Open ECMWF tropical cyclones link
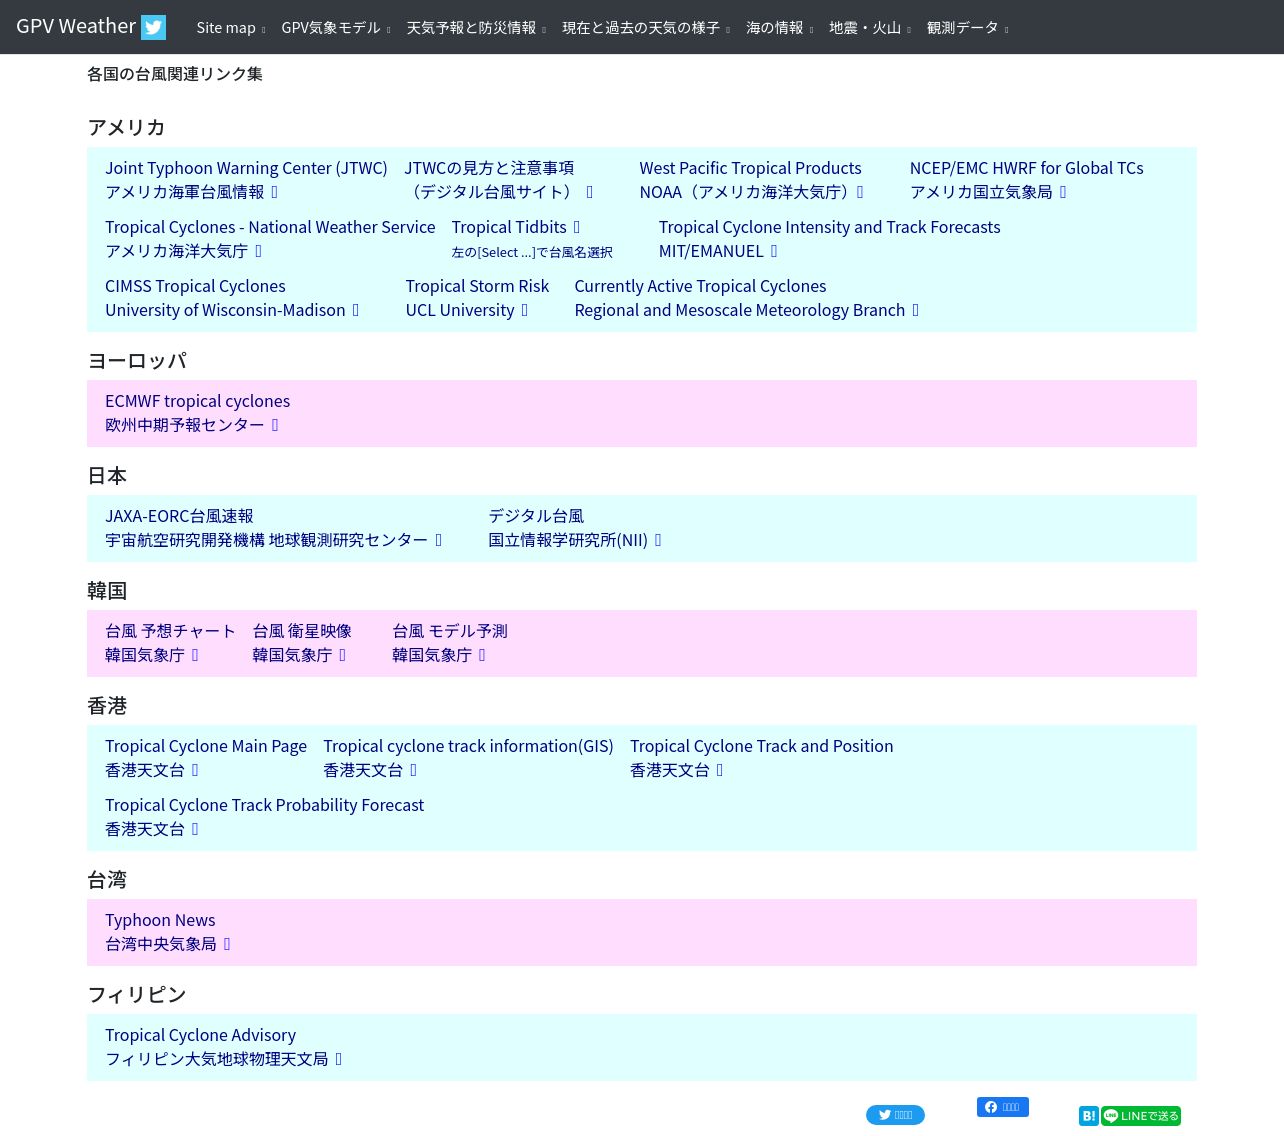 (198, 413)
